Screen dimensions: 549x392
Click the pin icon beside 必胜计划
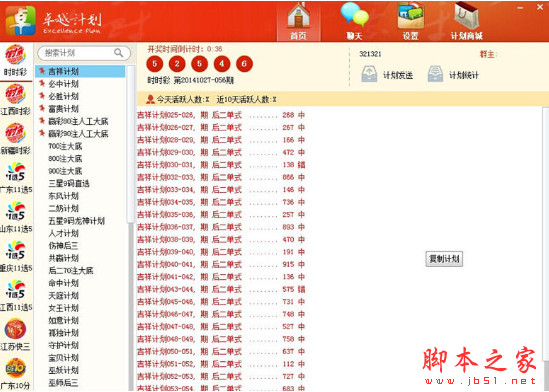42,96
